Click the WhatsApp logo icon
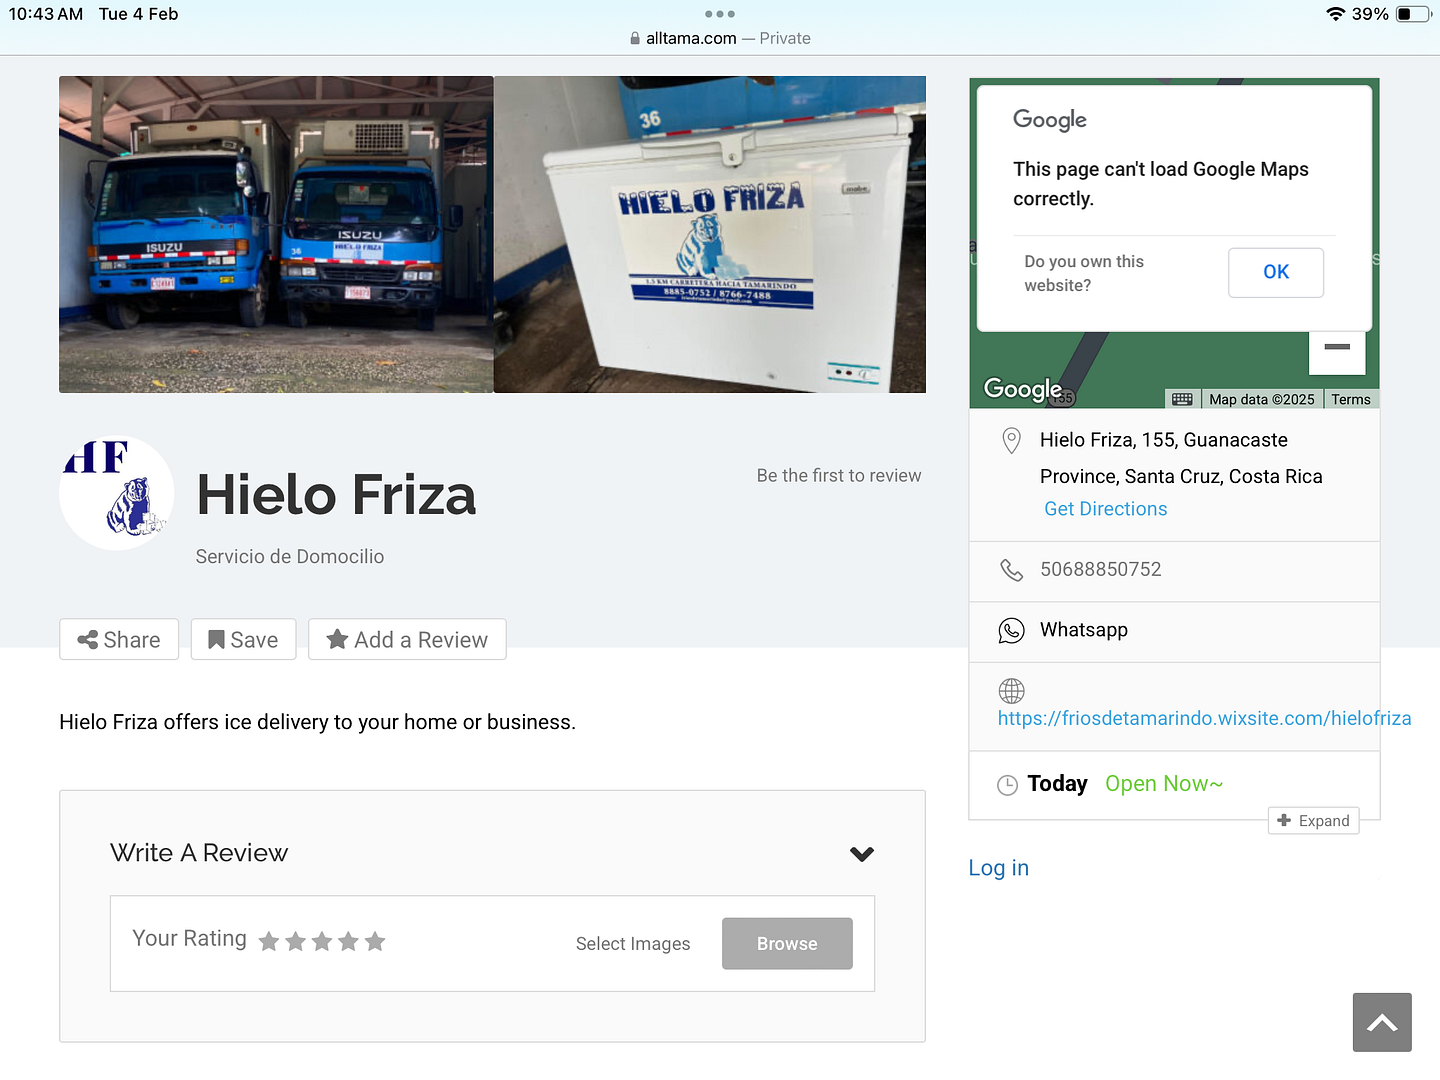 [1011, 630]
